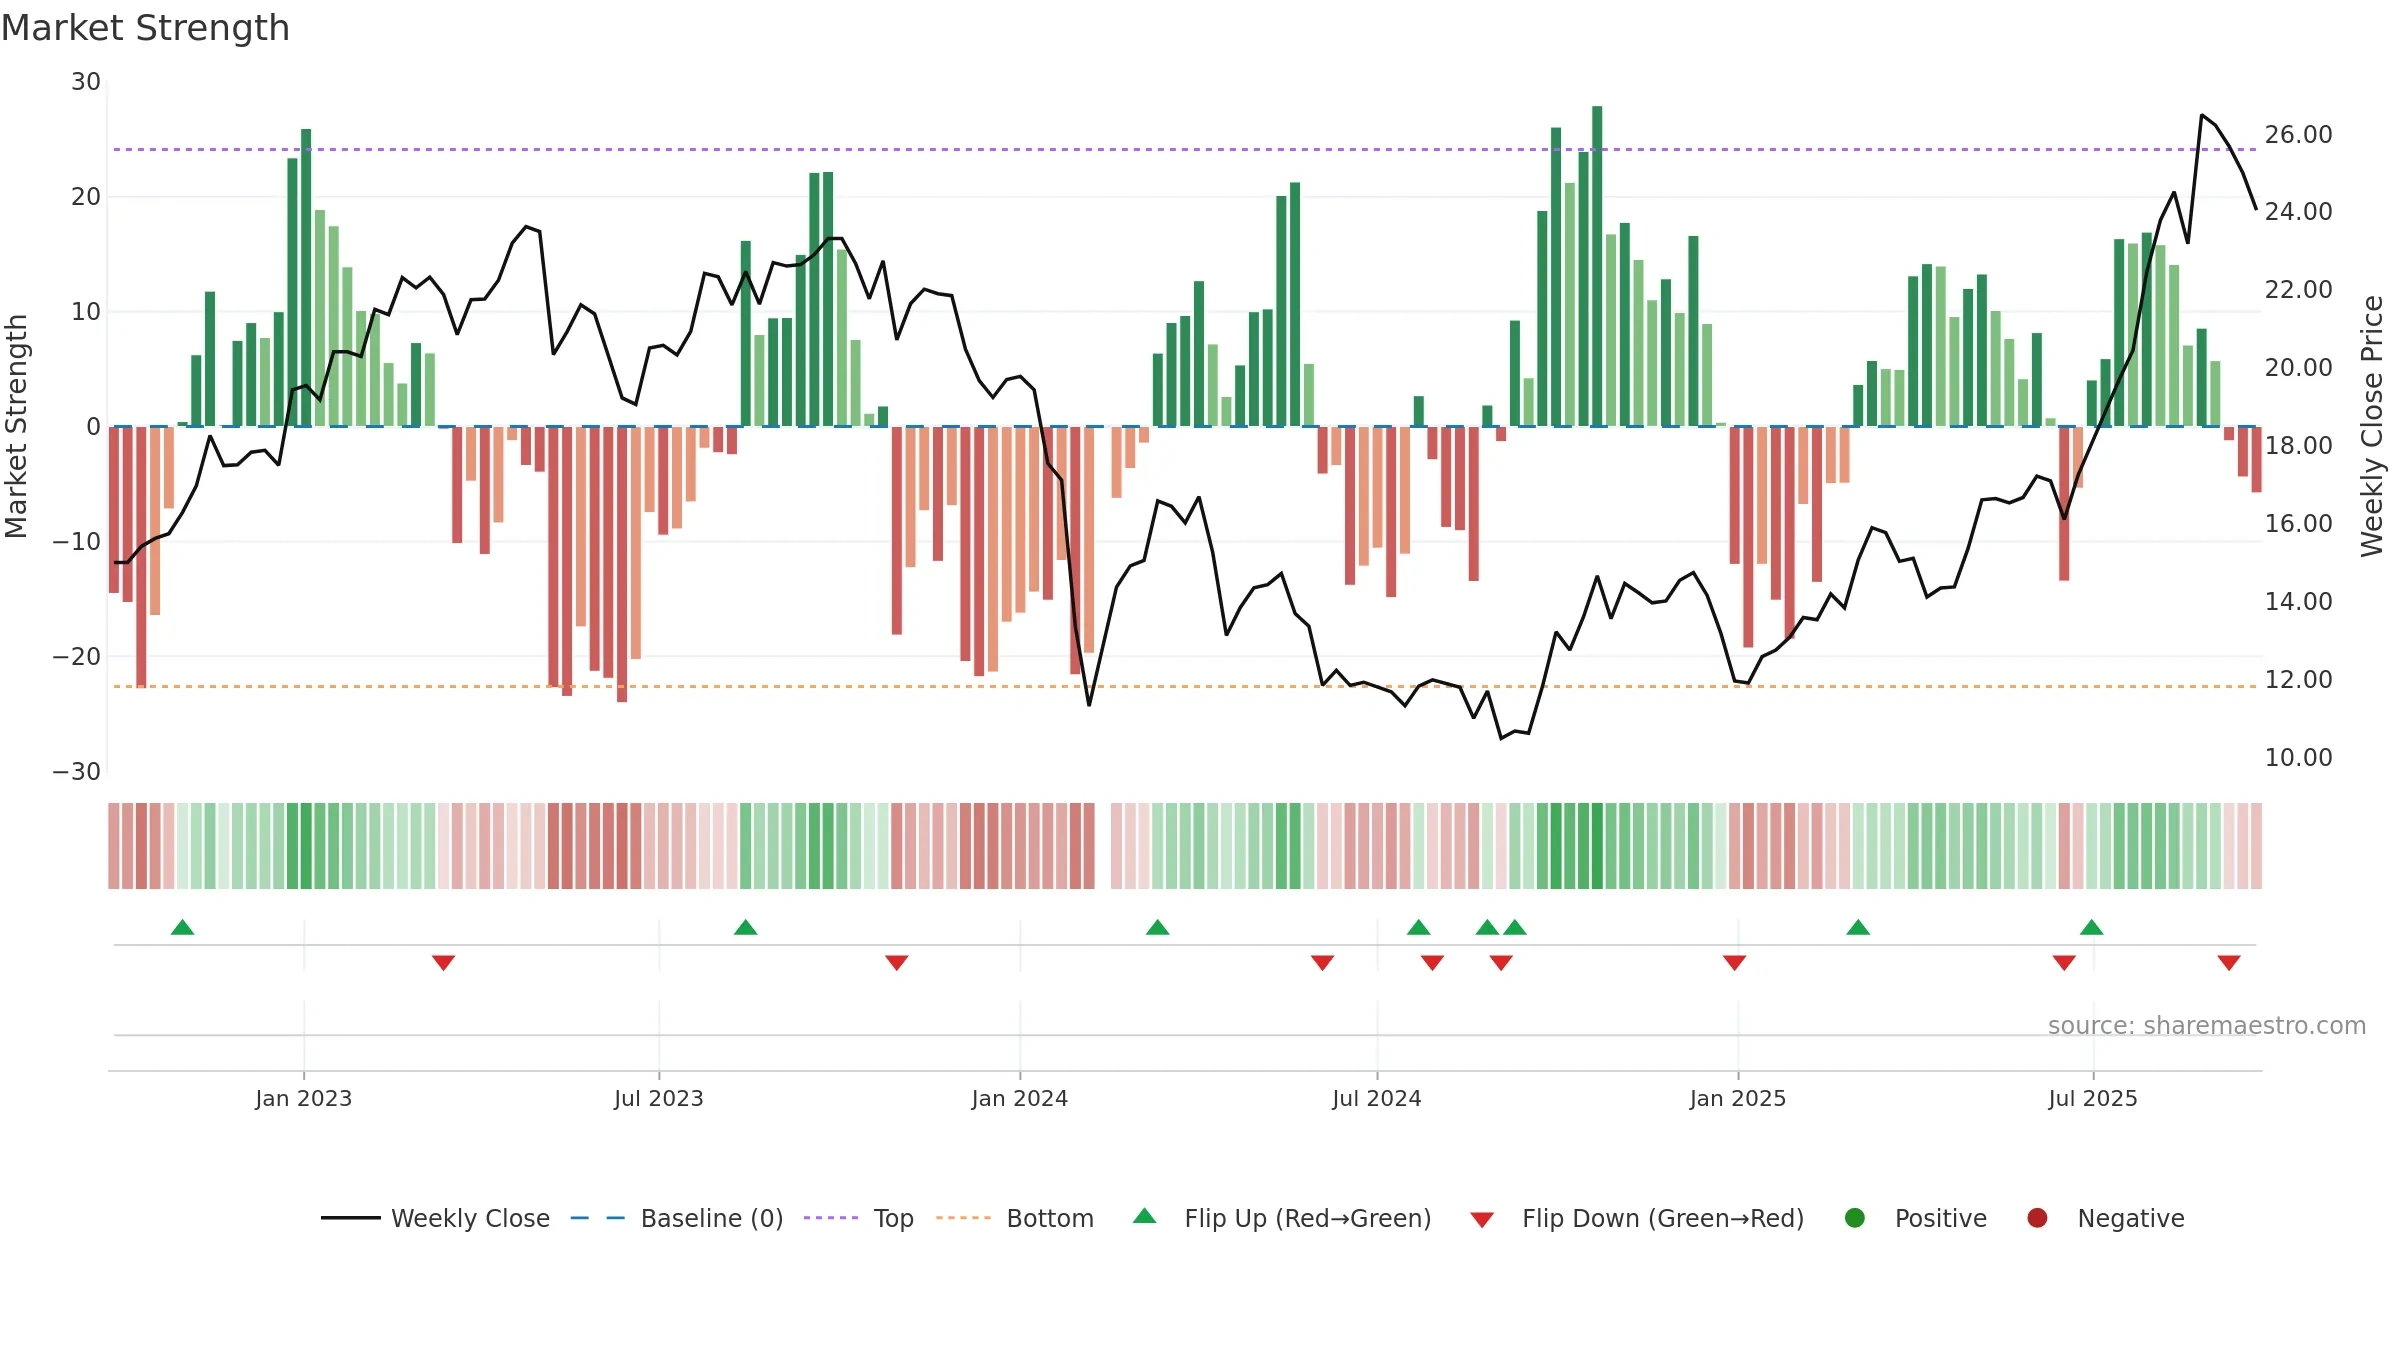Click the purple dotted Top sample in legend
The width and height of the screenshot is (2400, 1350).
831,1218
